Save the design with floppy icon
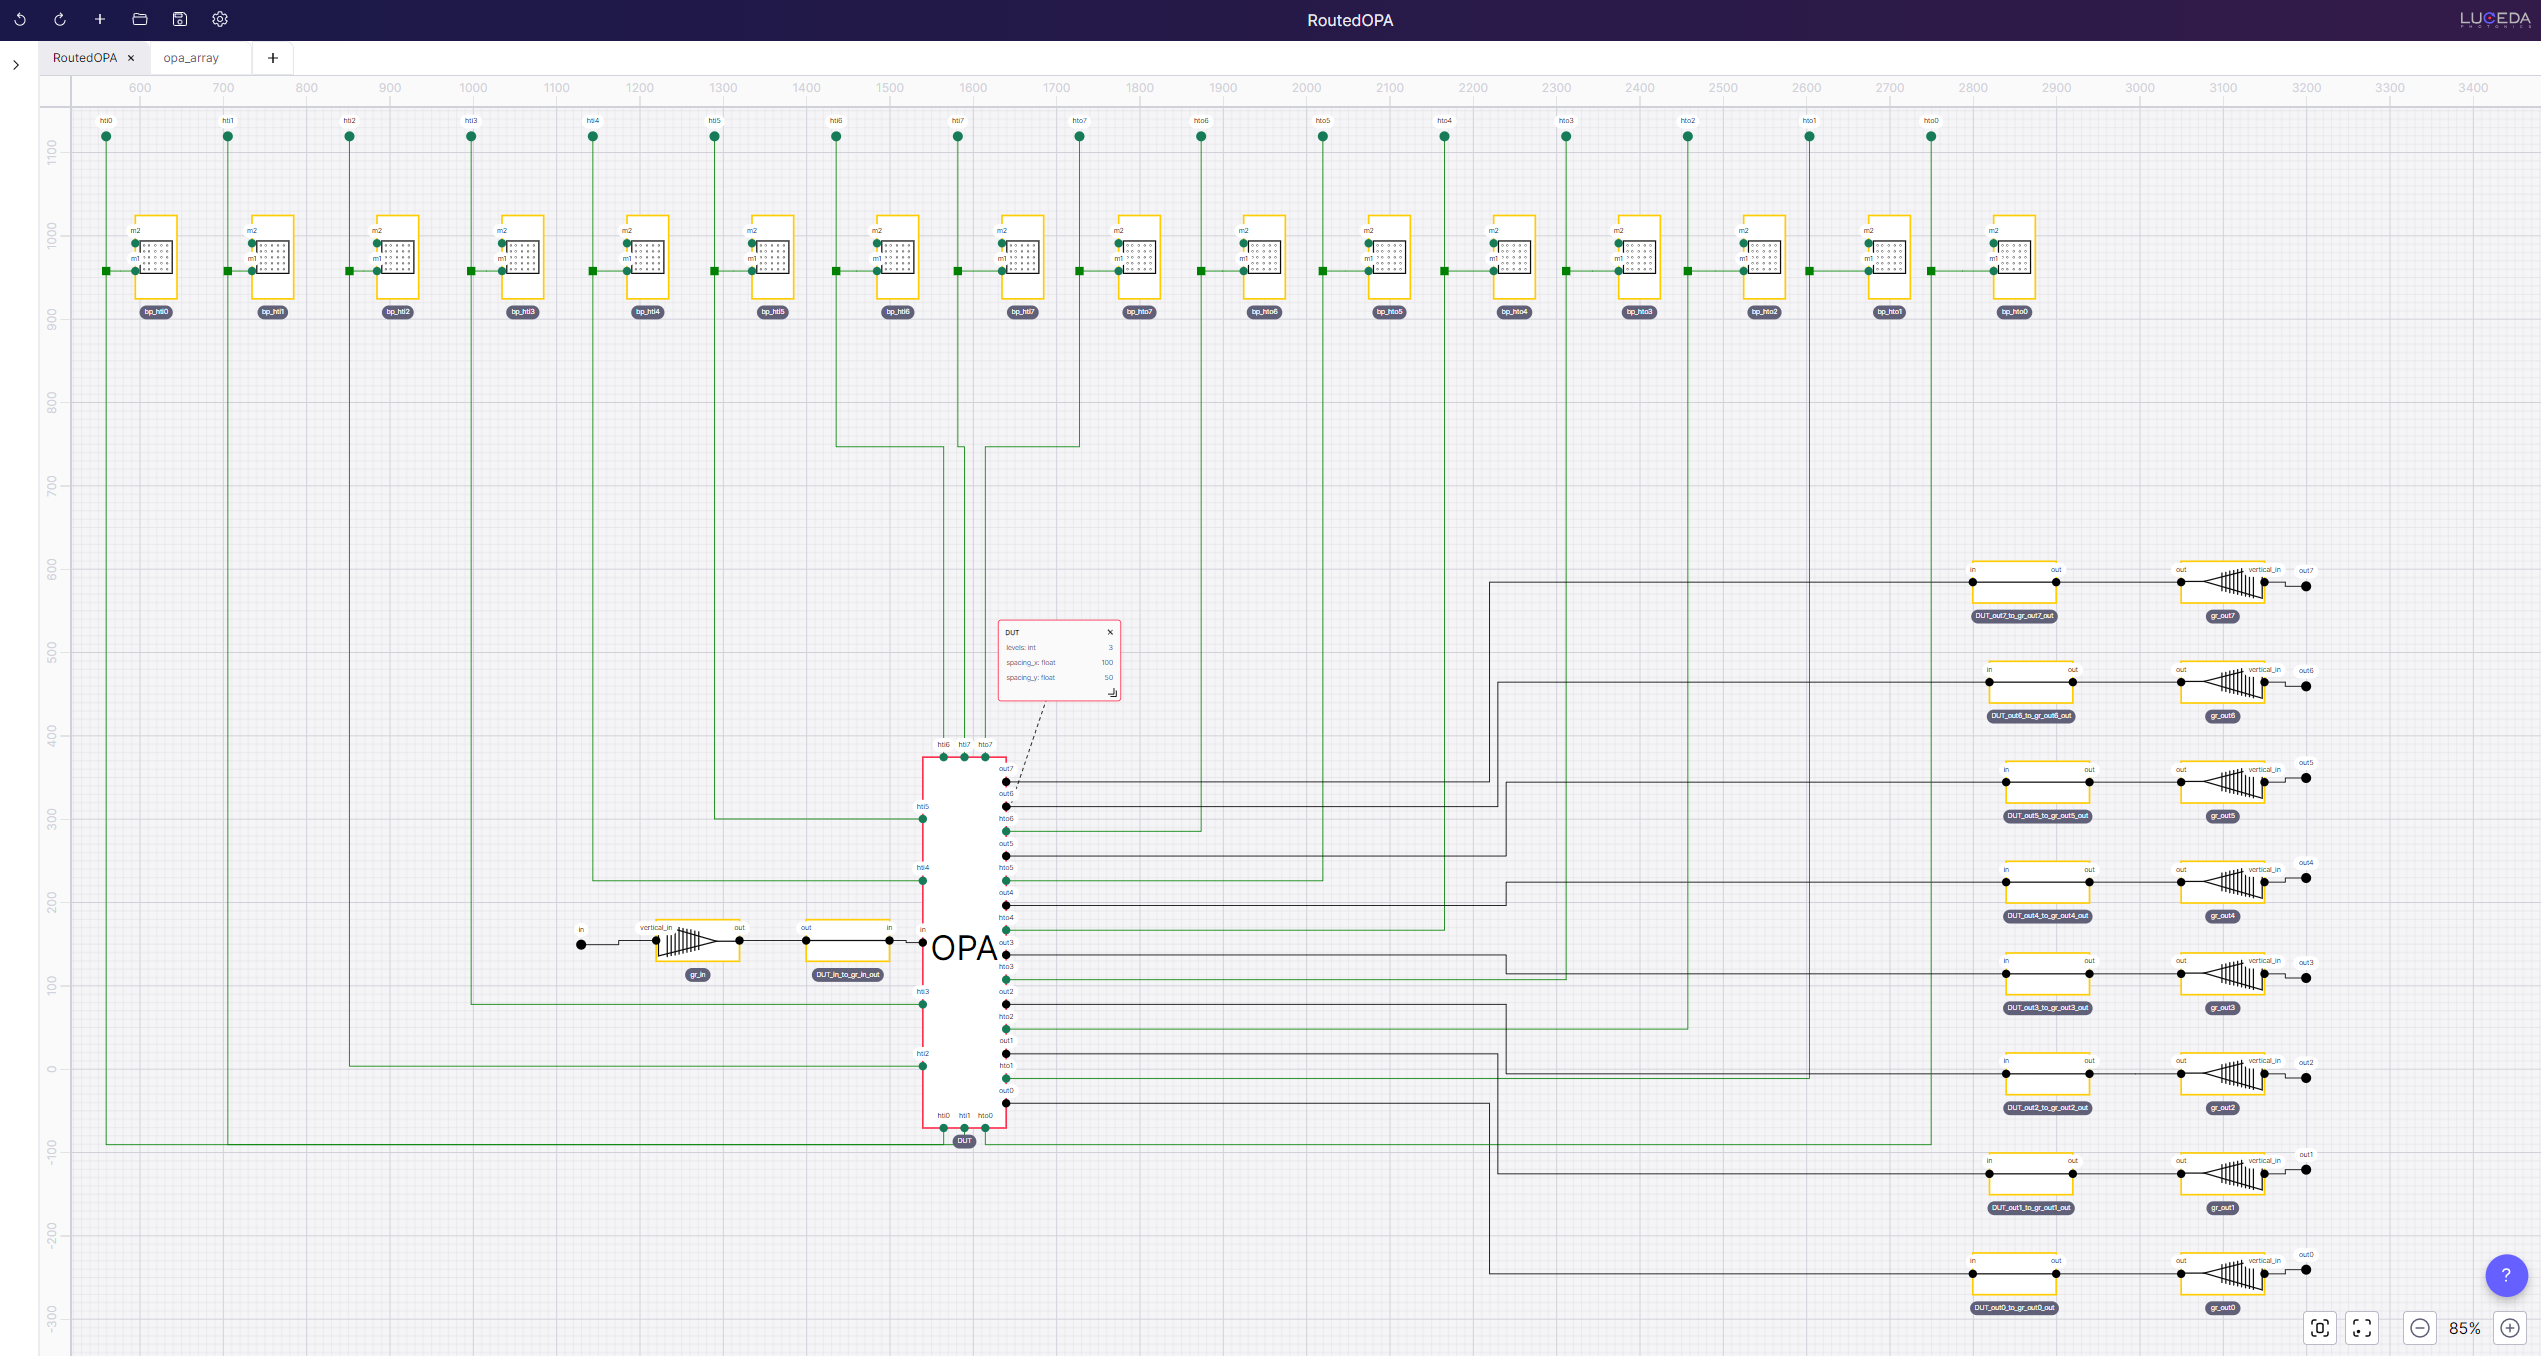This screenshot has height=1356, width=2541. pos(180,19)
